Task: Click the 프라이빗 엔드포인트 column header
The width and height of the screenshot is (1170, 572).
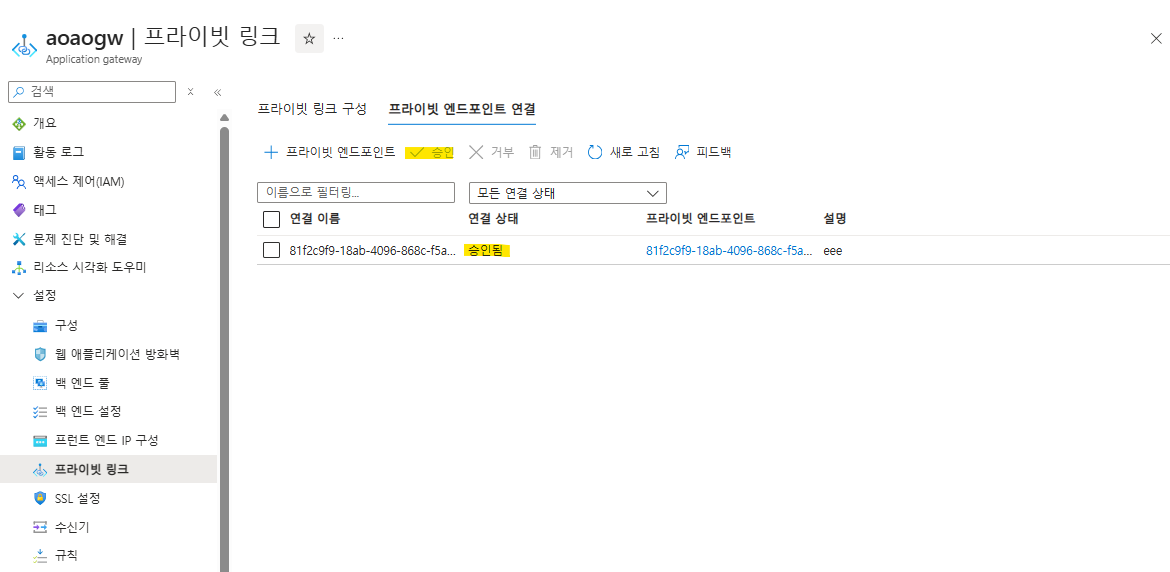Action: 701,219
